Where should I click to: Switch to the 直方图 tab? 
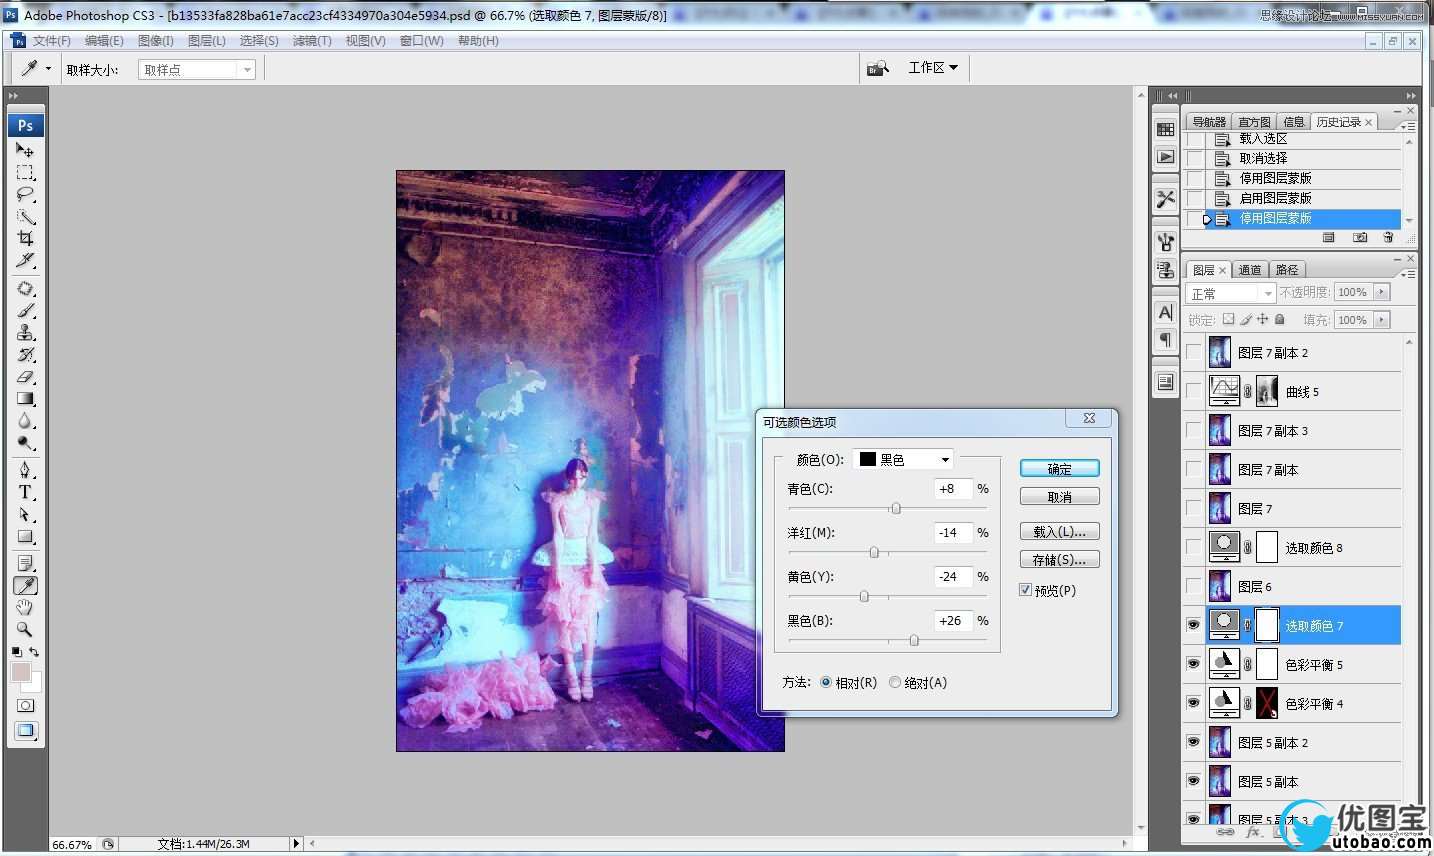point(1254,122)
